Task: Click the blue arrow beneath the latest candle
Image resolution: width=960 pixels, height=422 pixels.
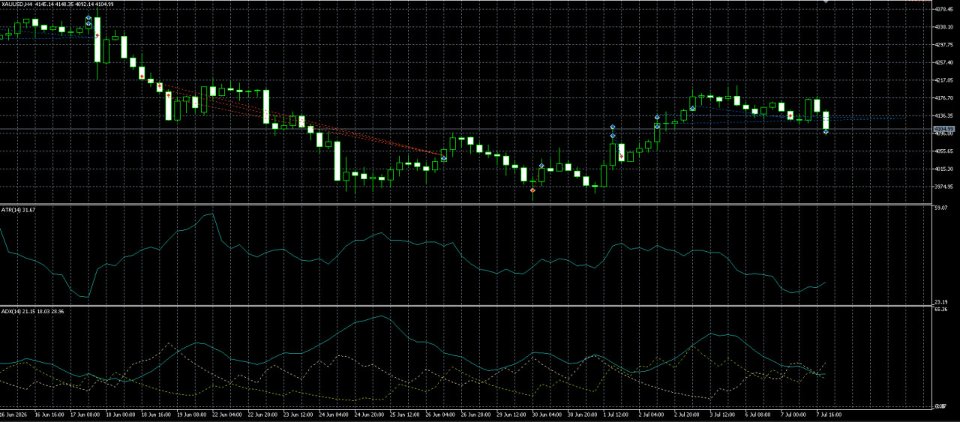Action: 826,131
